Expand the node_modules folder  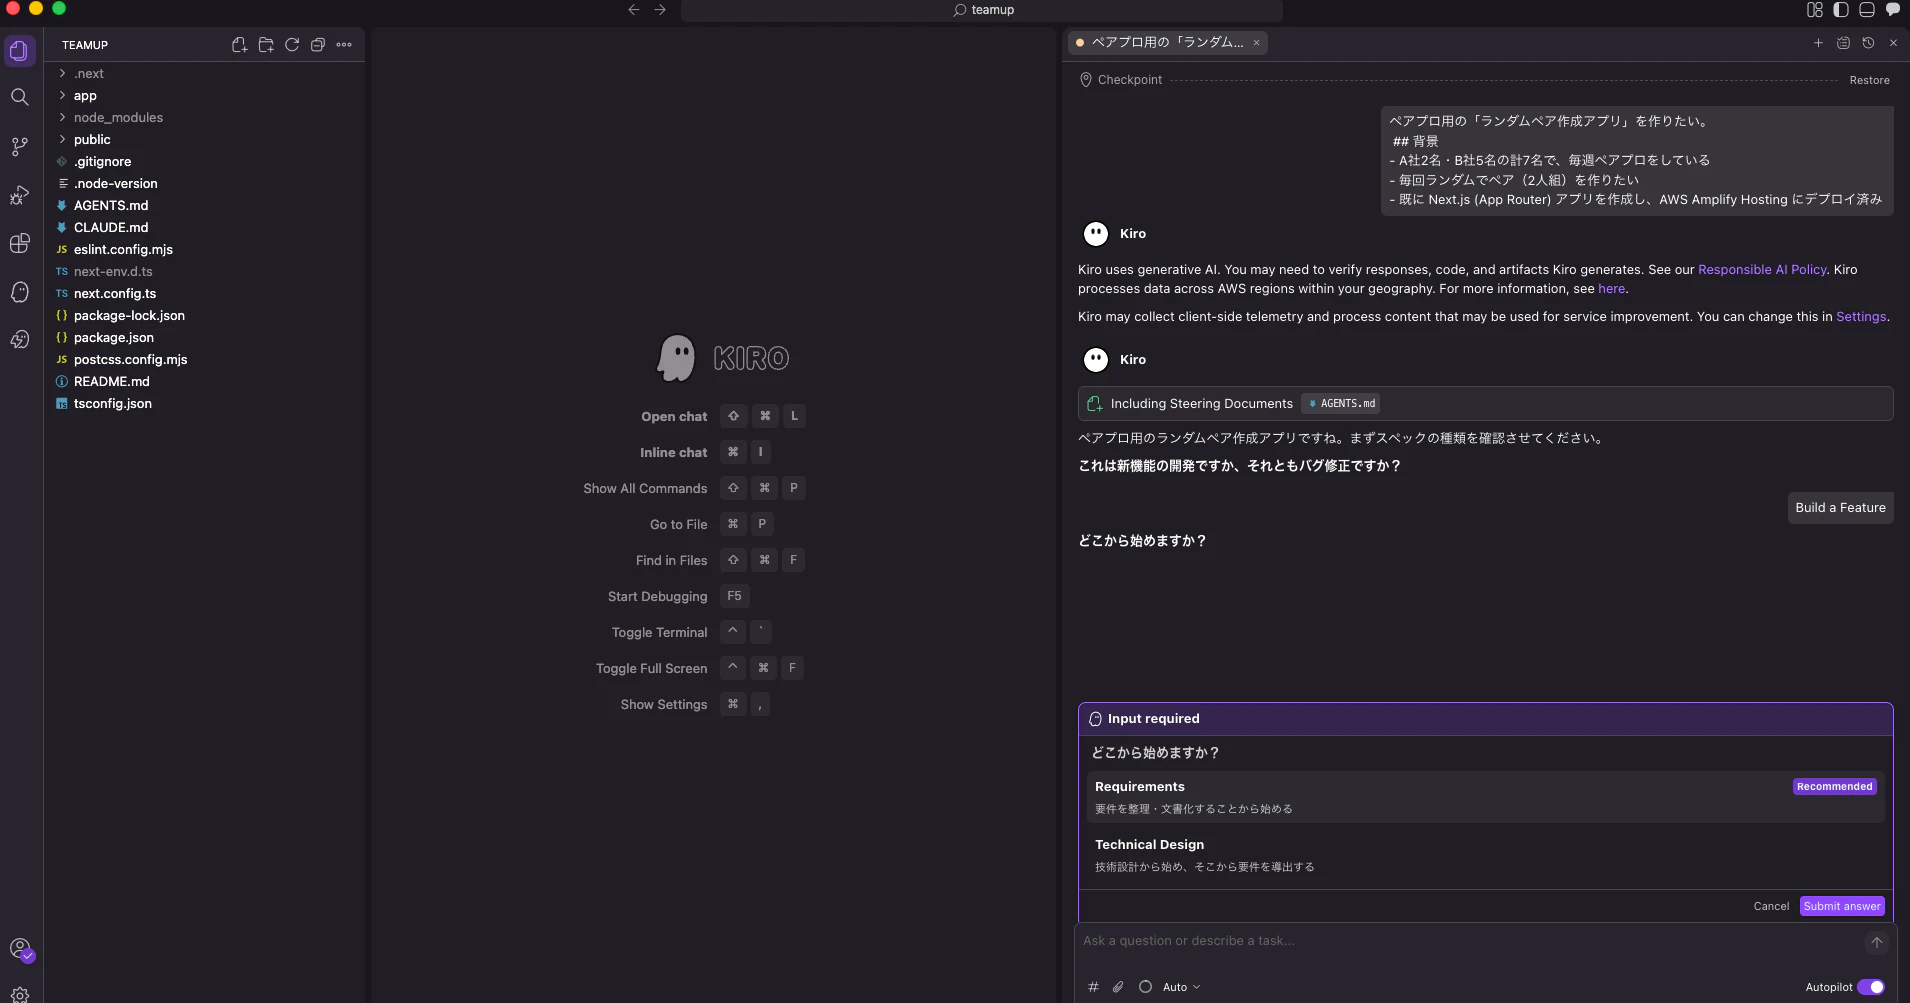[204, 118]
